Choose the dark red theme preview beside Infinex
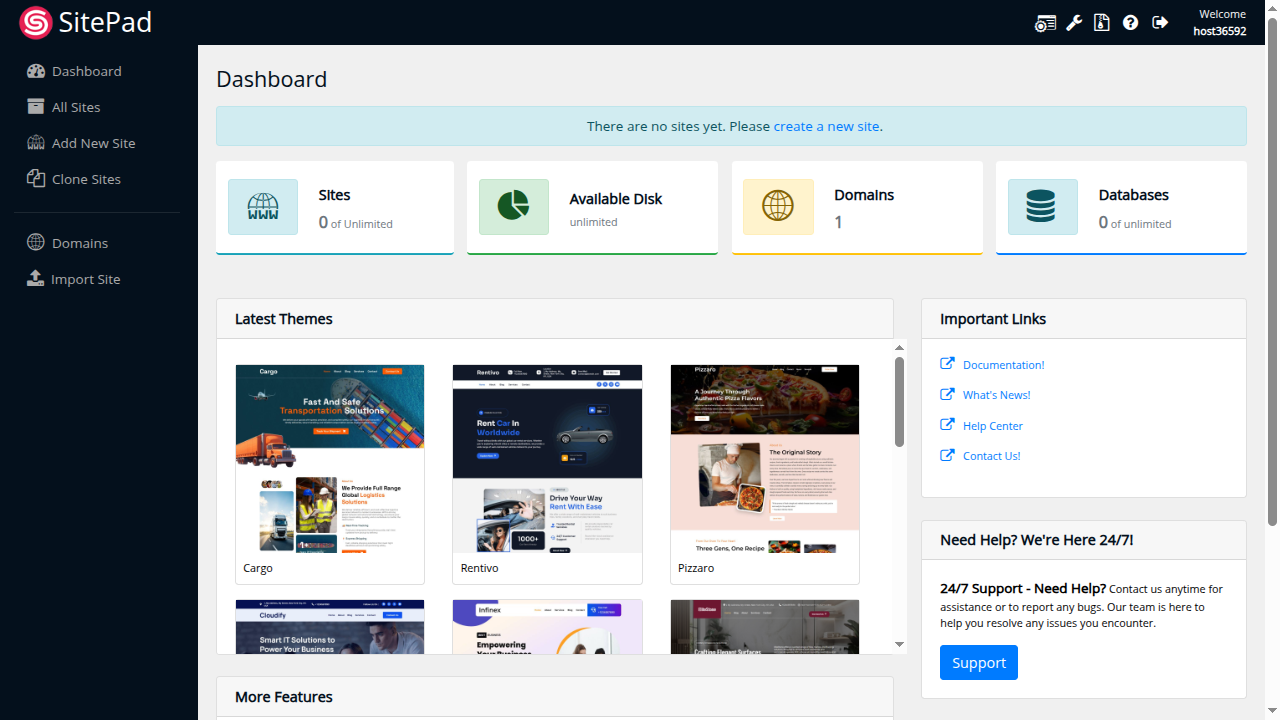Image resolution: width=1280 pixels, height=720 pixels. pyautogui.click(x=765, y=627)
